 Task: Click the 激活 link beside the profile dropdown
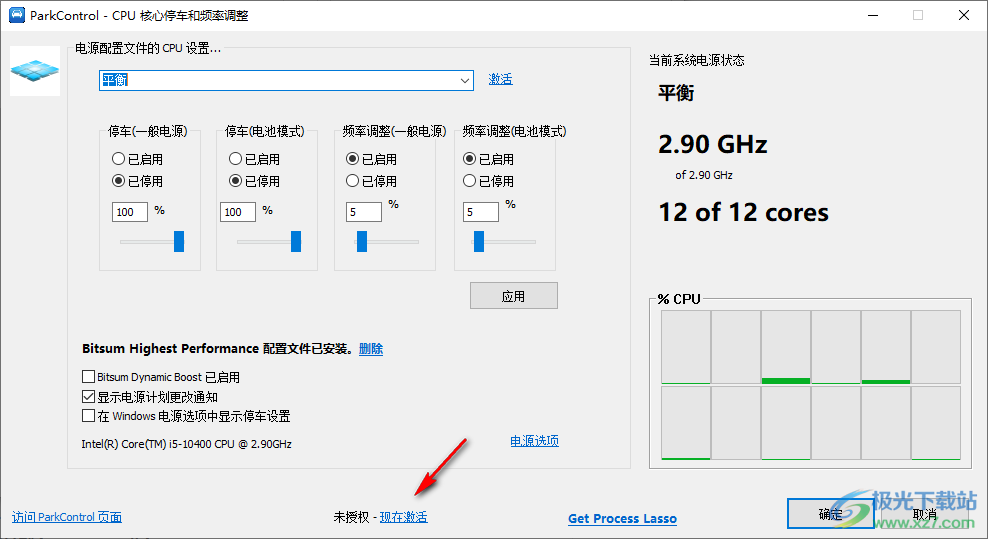tap(500, 79)
